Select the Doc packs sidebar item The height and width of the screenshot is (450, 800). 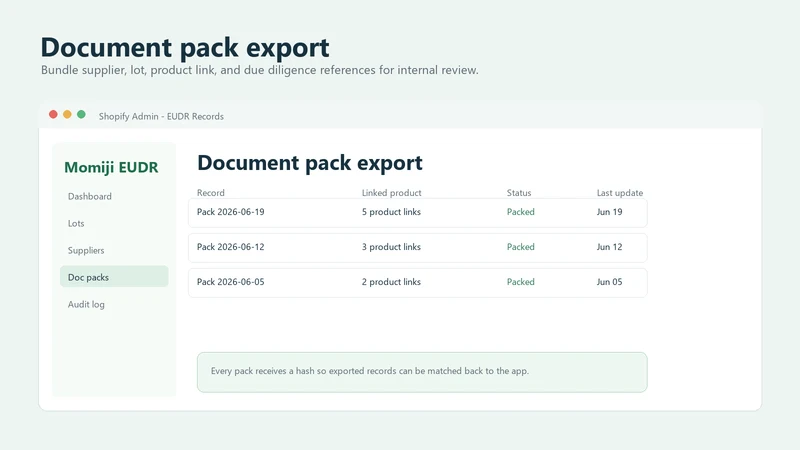[114, 277]
